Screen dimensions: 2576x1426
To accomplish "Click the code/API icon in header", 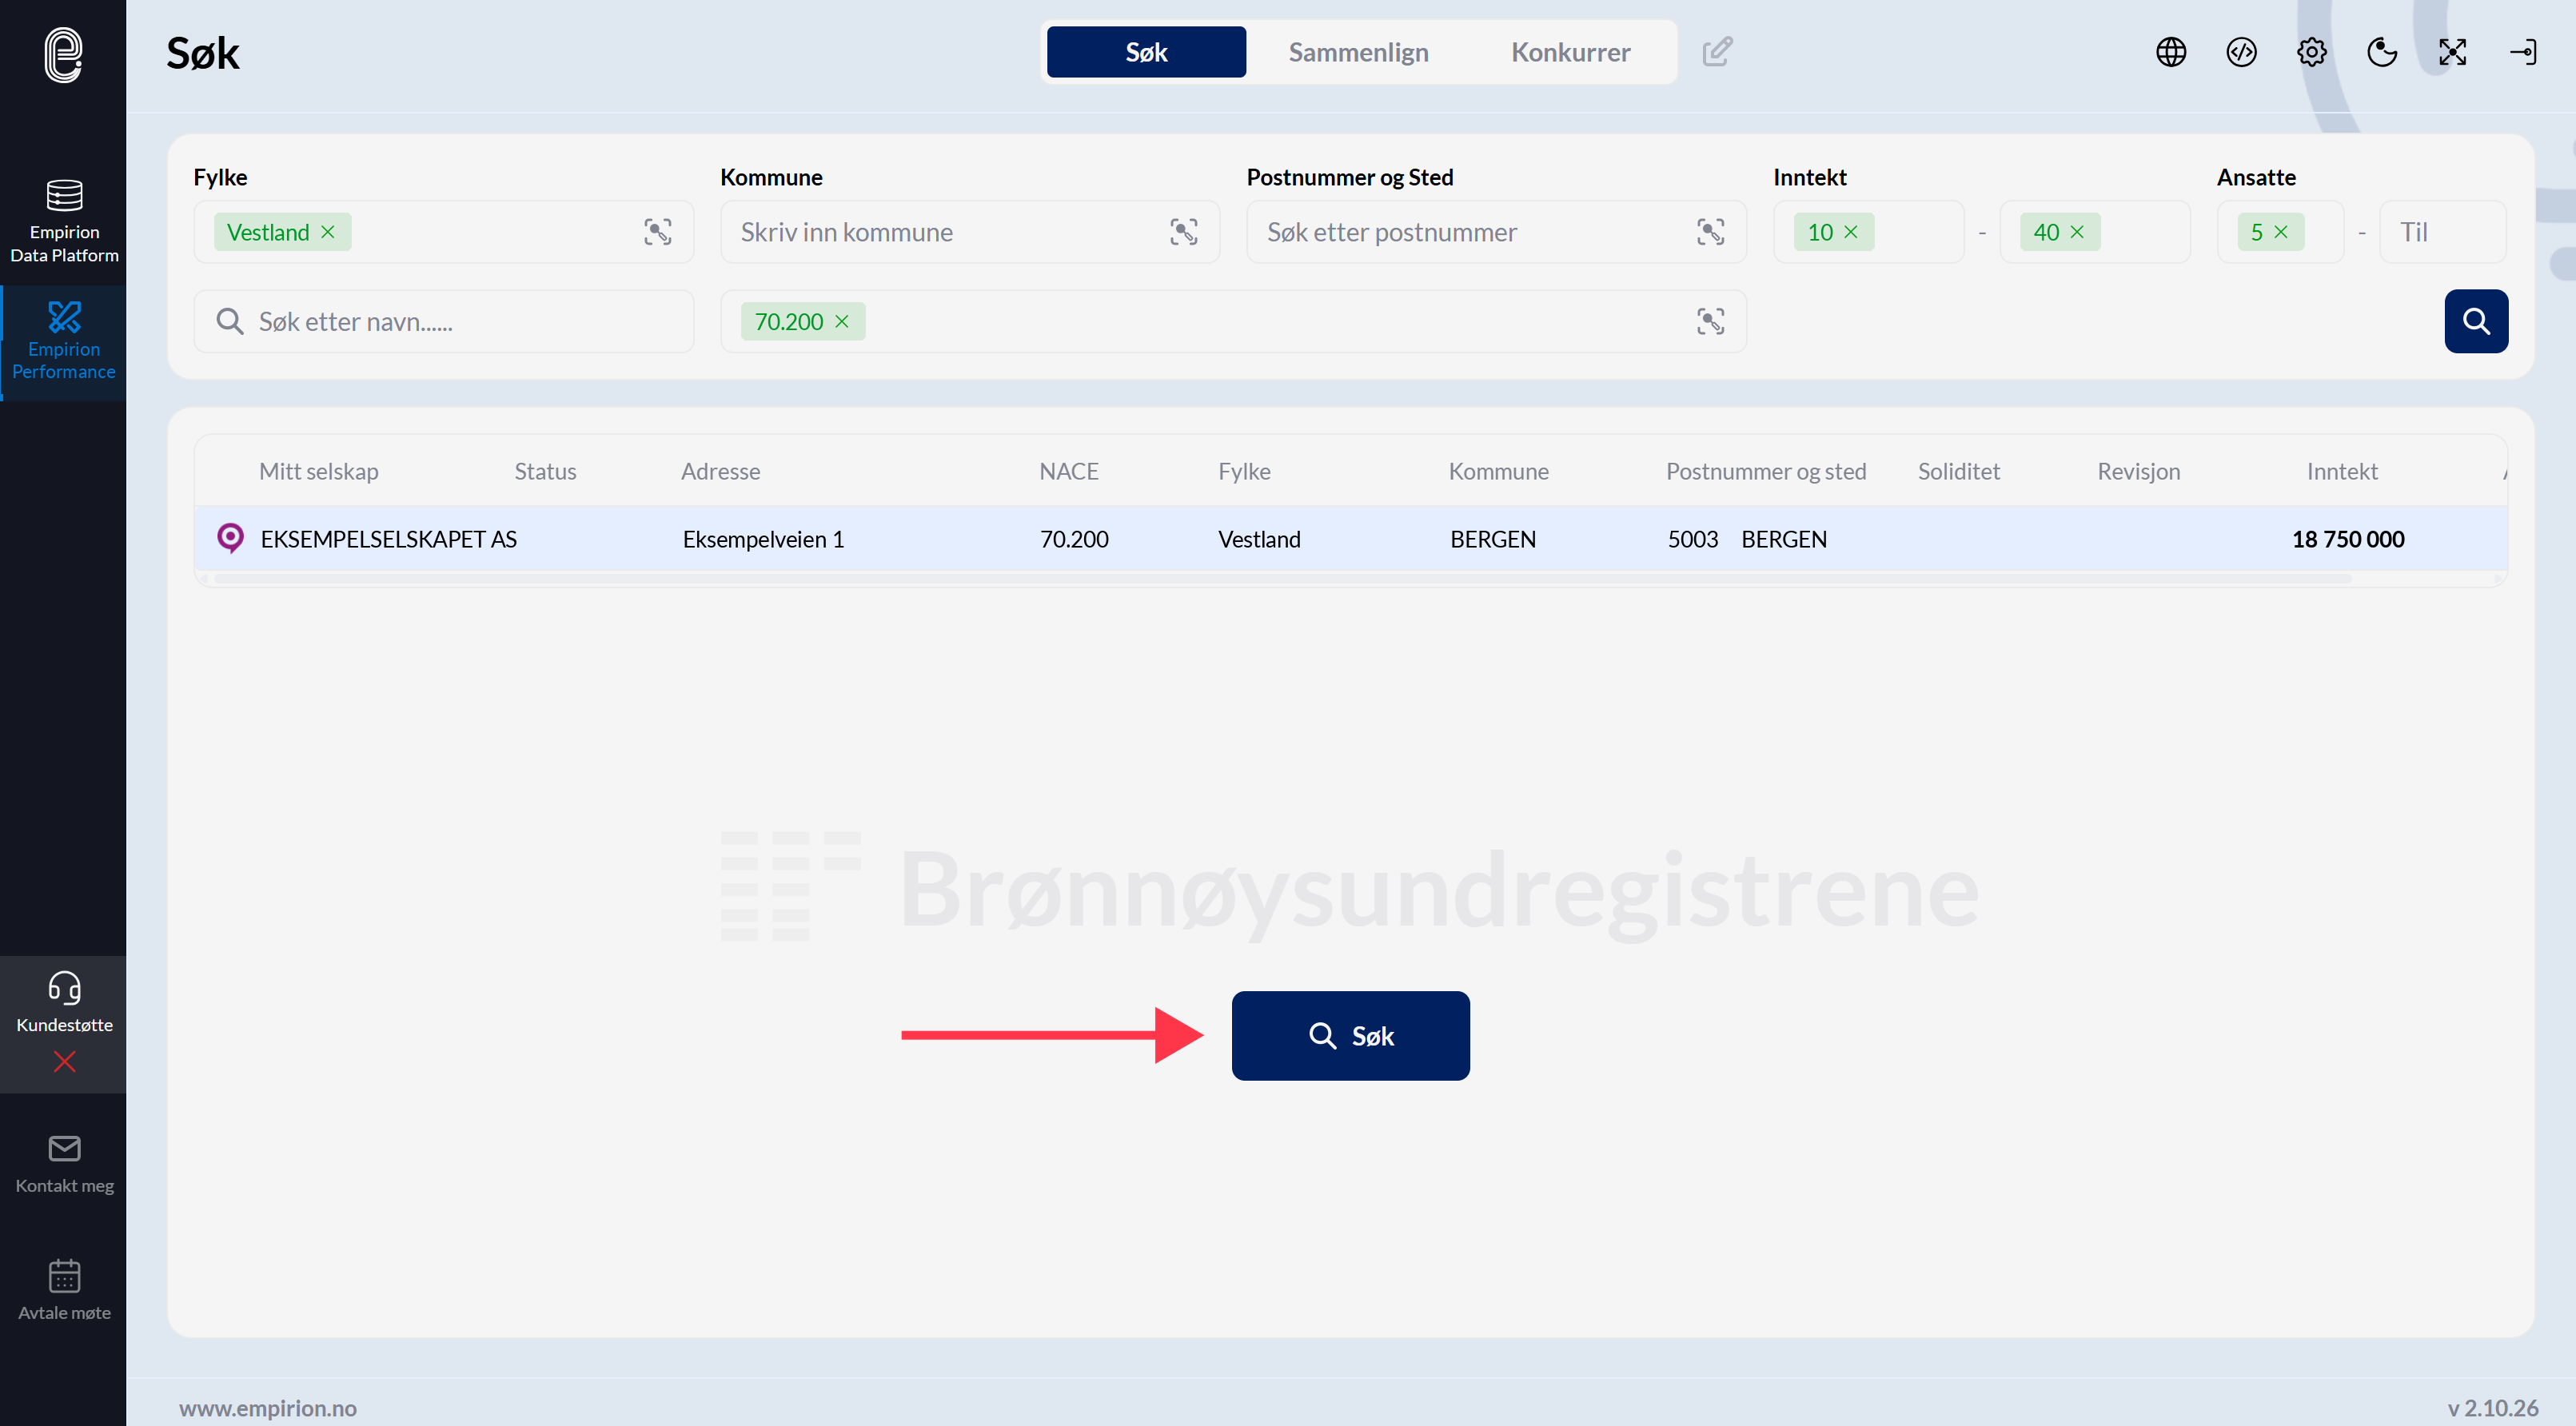I will [2241, 52].
